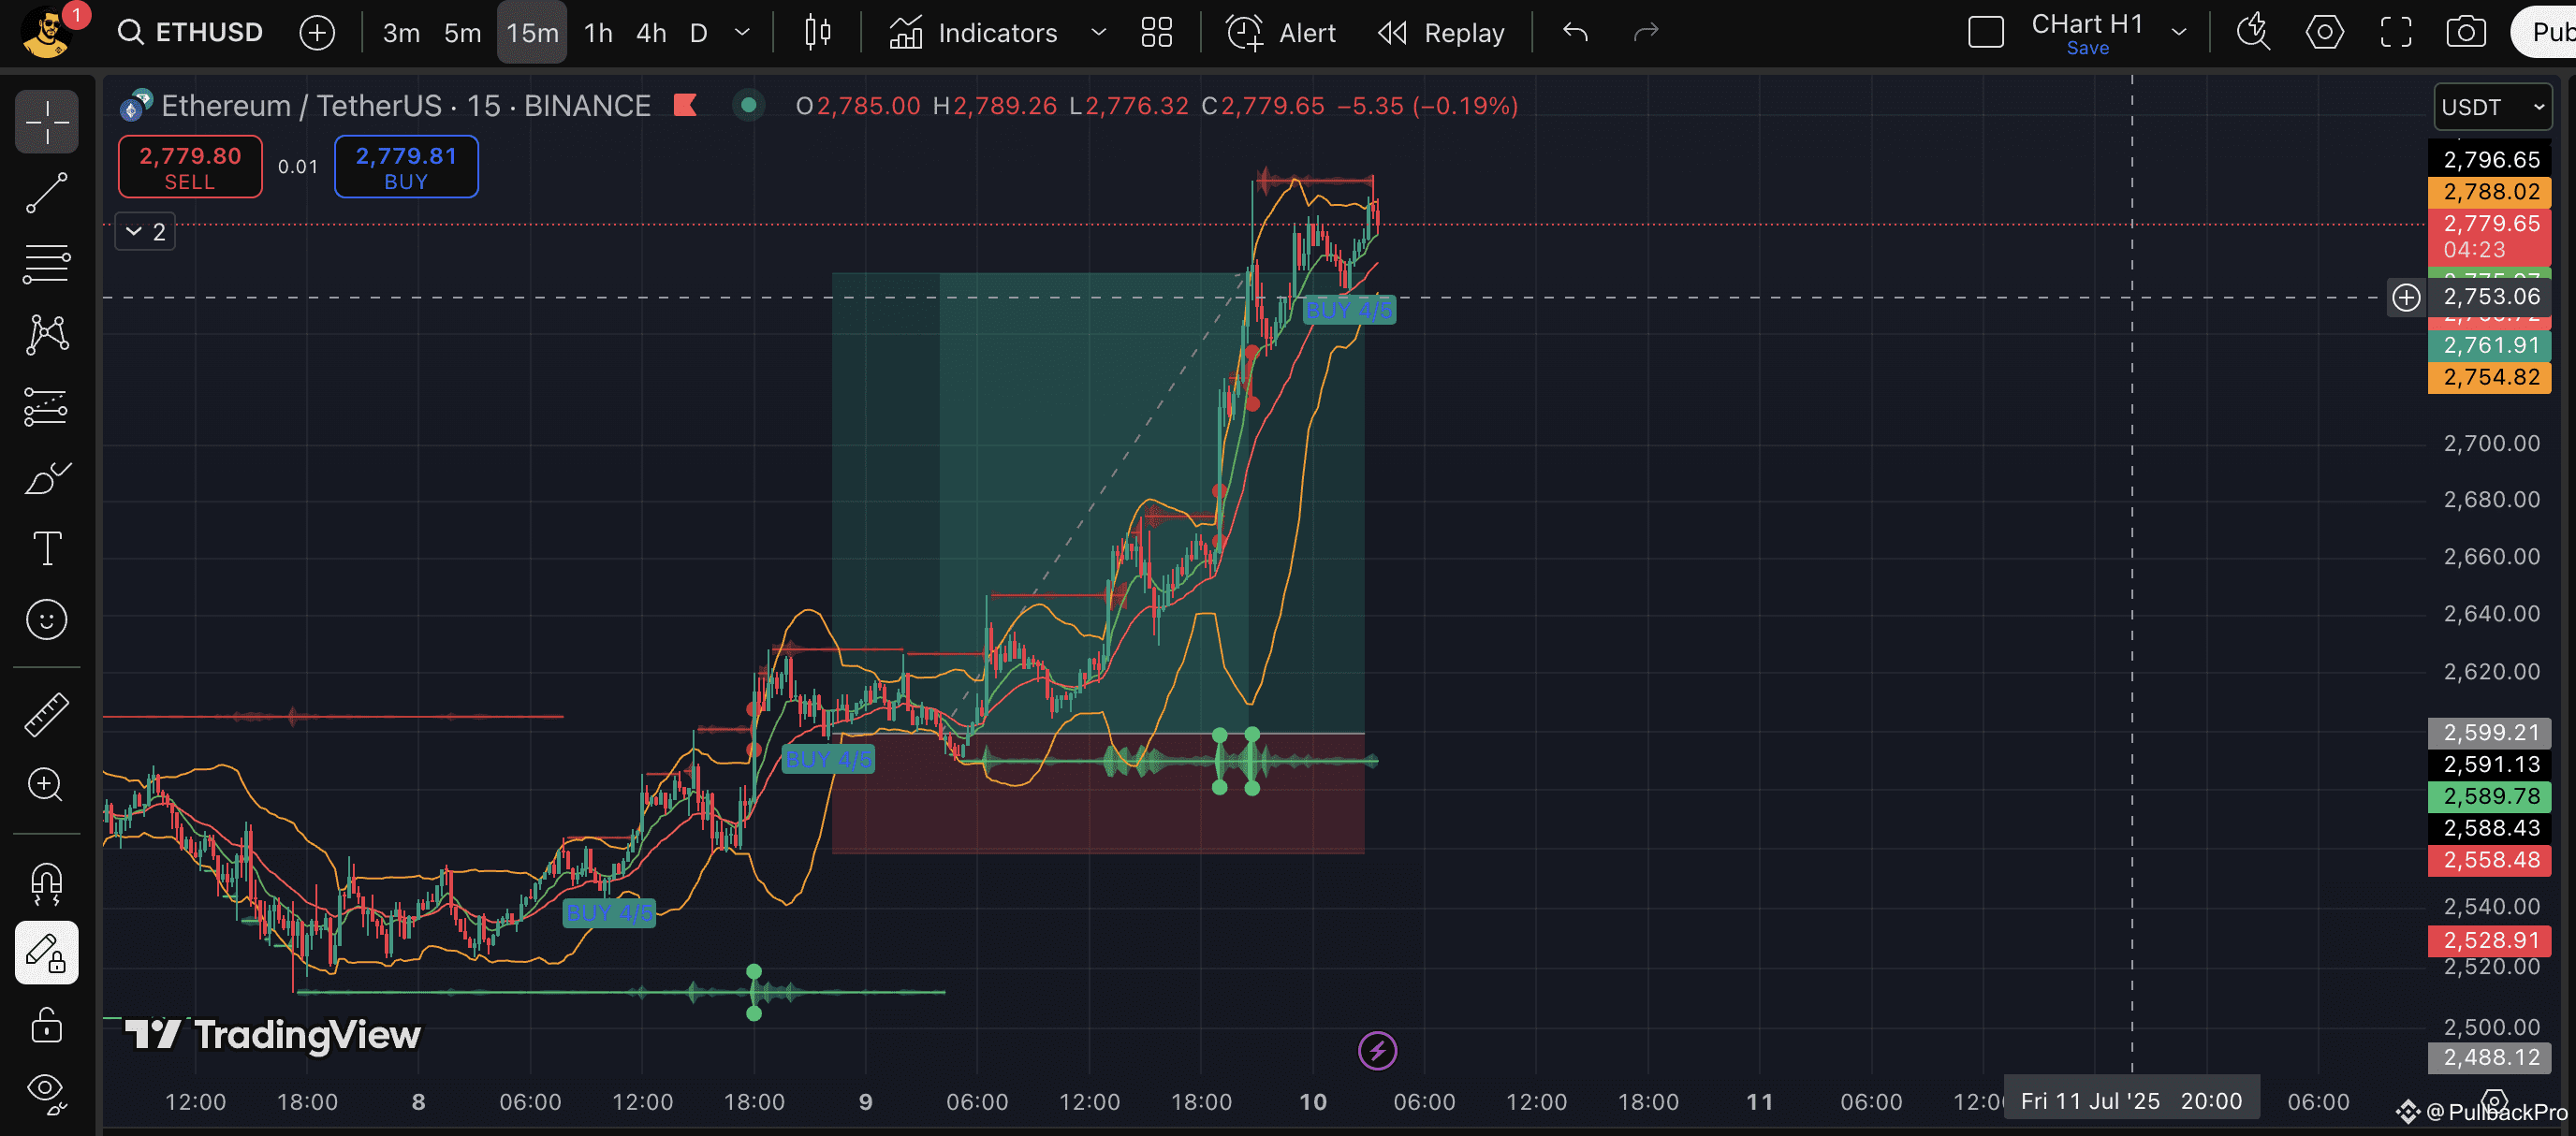The image size is (2576, 1136).
Task: Select the top BUY 4/5 signal label
Action: coord(1349,310)
